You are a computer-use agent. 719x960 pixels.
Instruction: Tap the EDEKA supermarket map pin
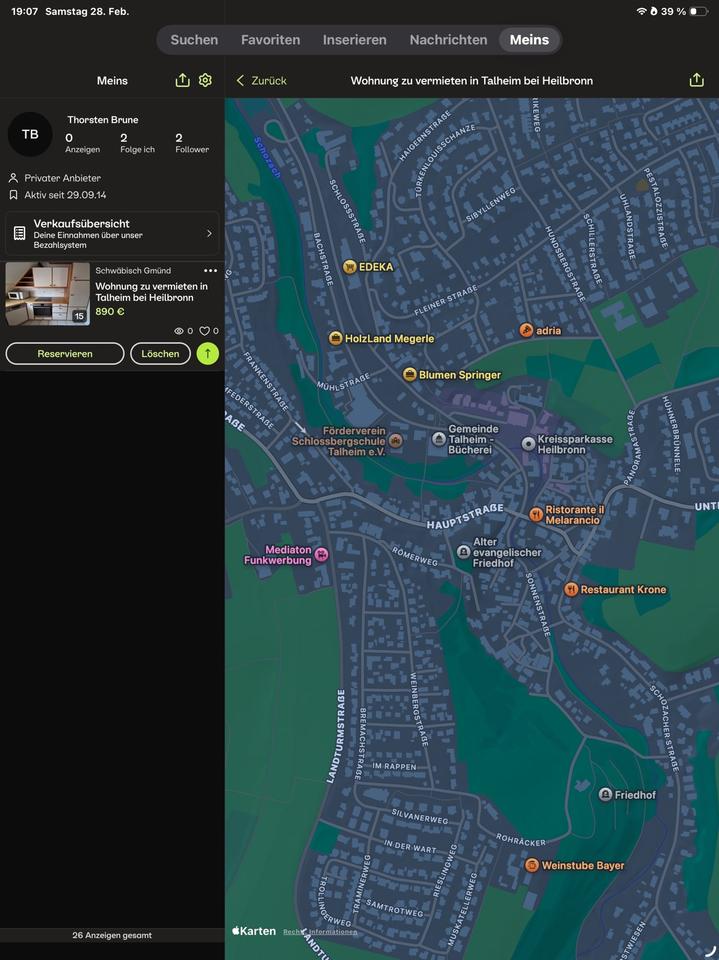[350, 267]
